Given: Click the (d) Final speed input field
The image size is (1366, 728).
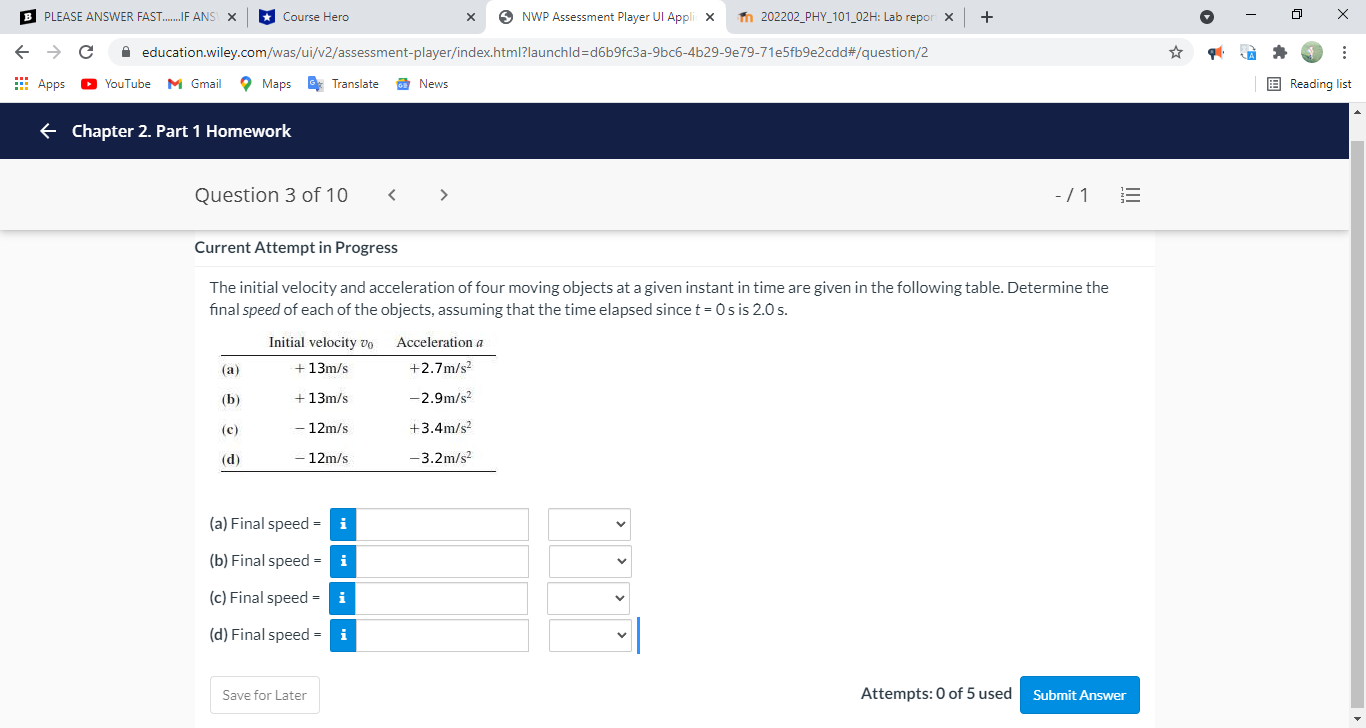Looking at the screenshot, I should 442,635.
